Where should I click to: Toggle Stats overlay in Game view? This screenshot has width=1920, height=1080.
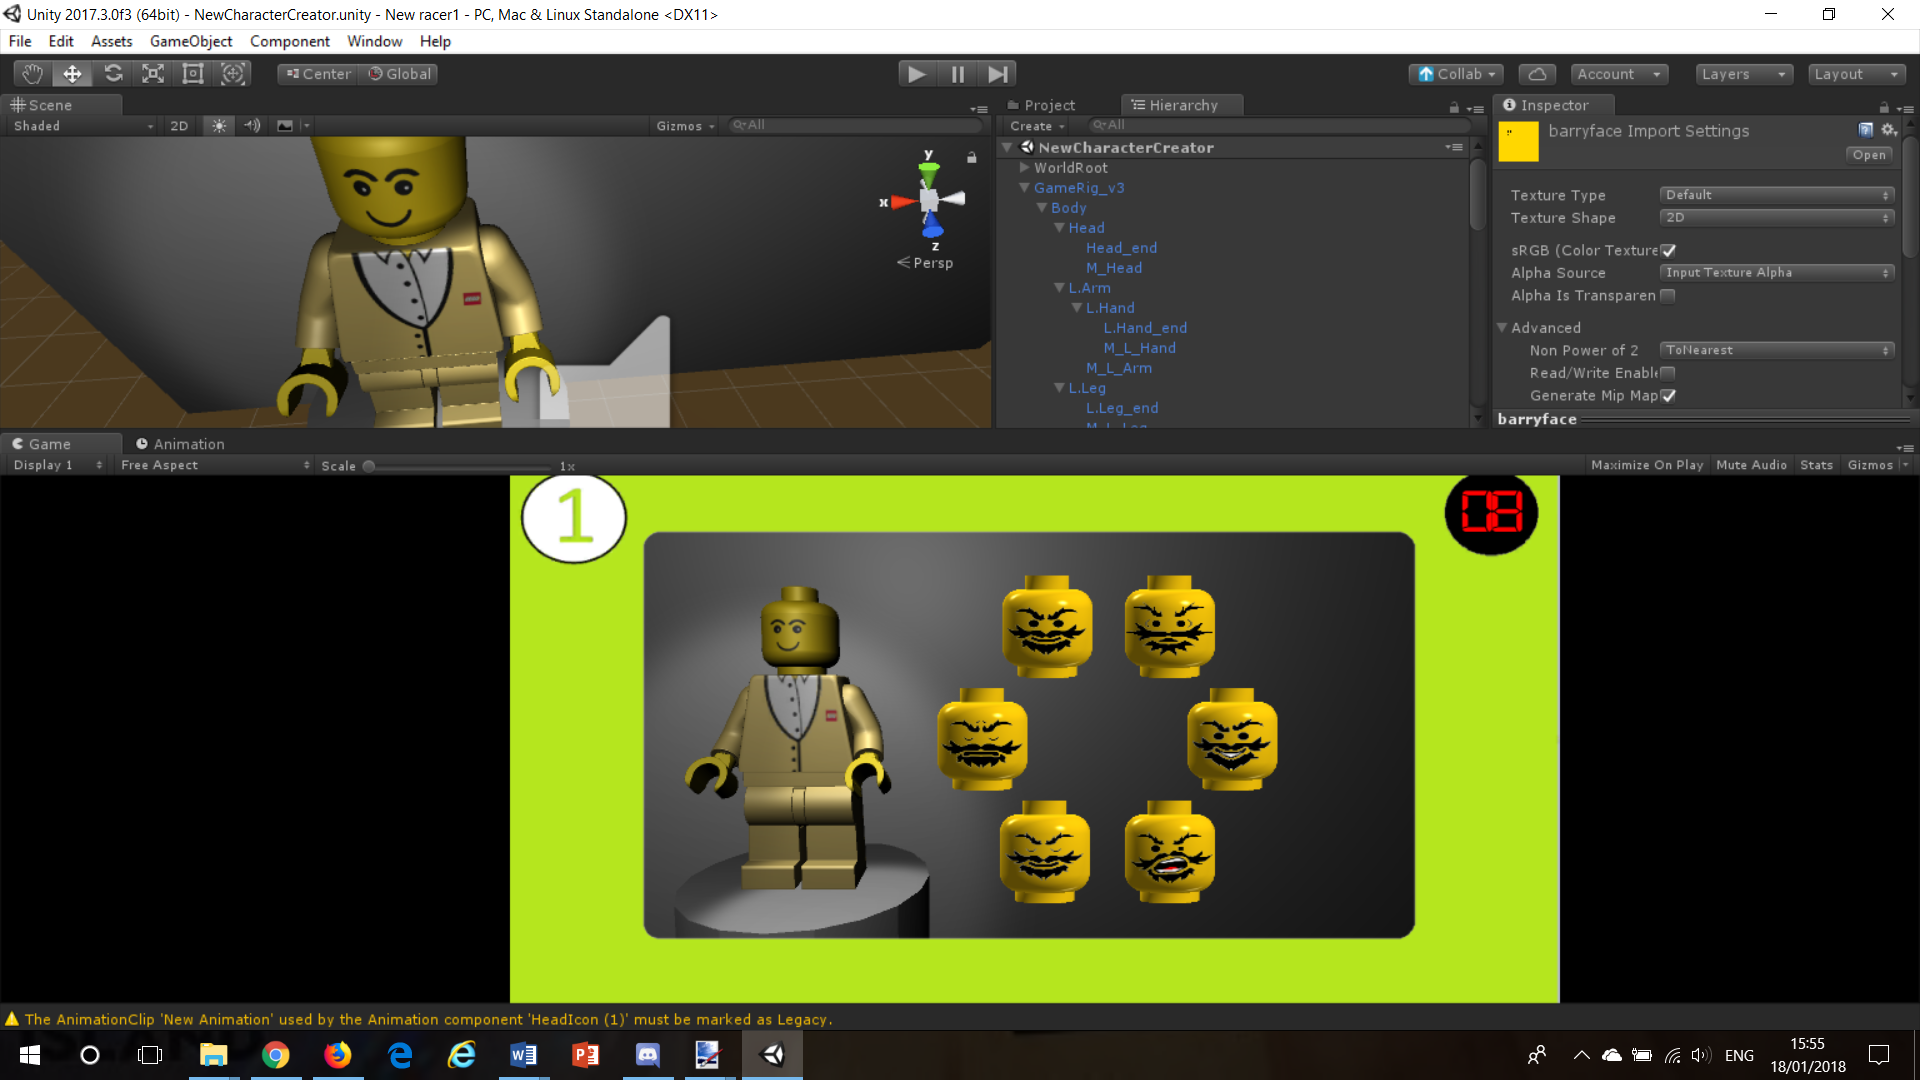[x=1816, y=465]
